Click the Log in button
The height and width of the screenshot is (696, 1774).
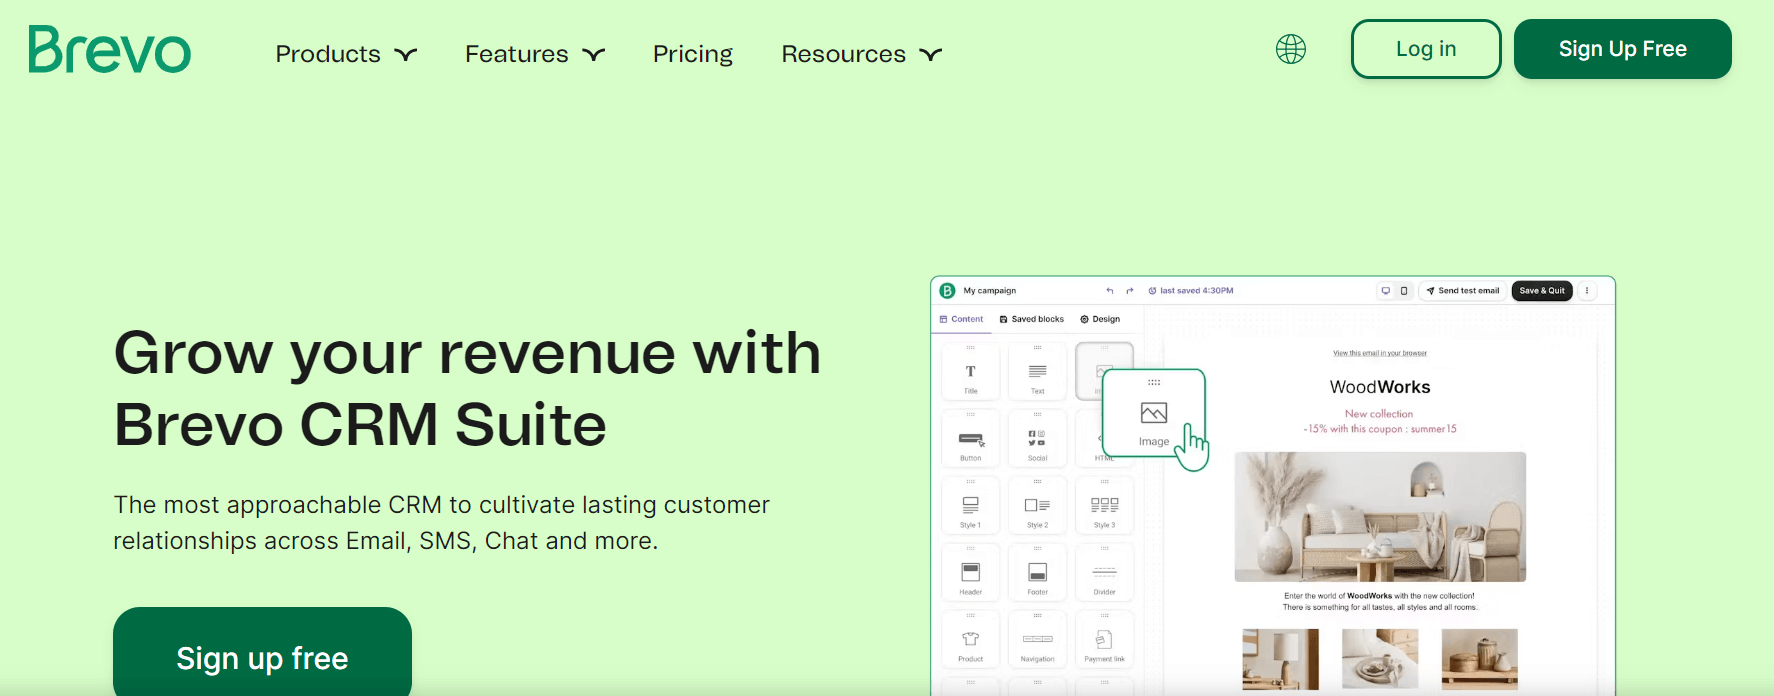1426,49
